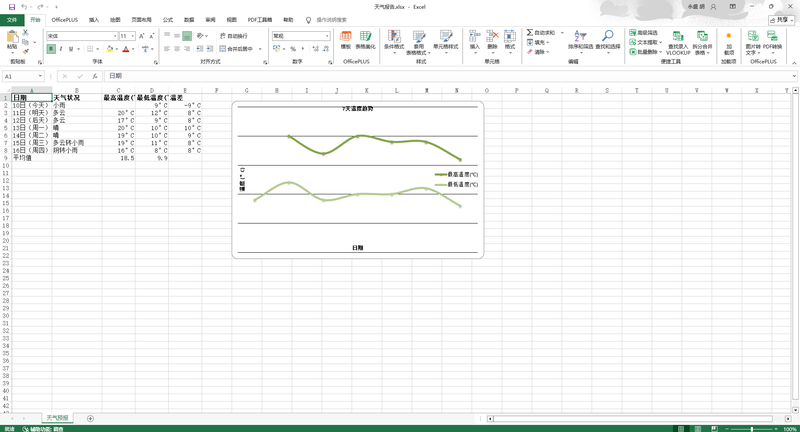Open the 插入 (Insert) ribbon tab

tap(93, 19)
